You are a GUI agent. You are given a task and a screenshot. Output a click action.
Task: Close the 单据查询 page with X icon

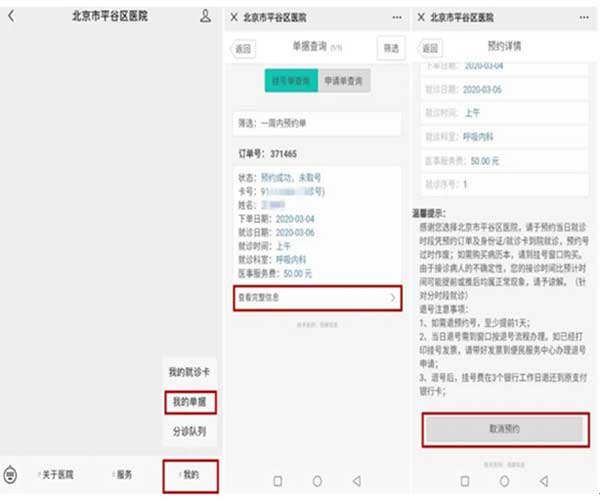pyautogui.click(x=233, y=18)
